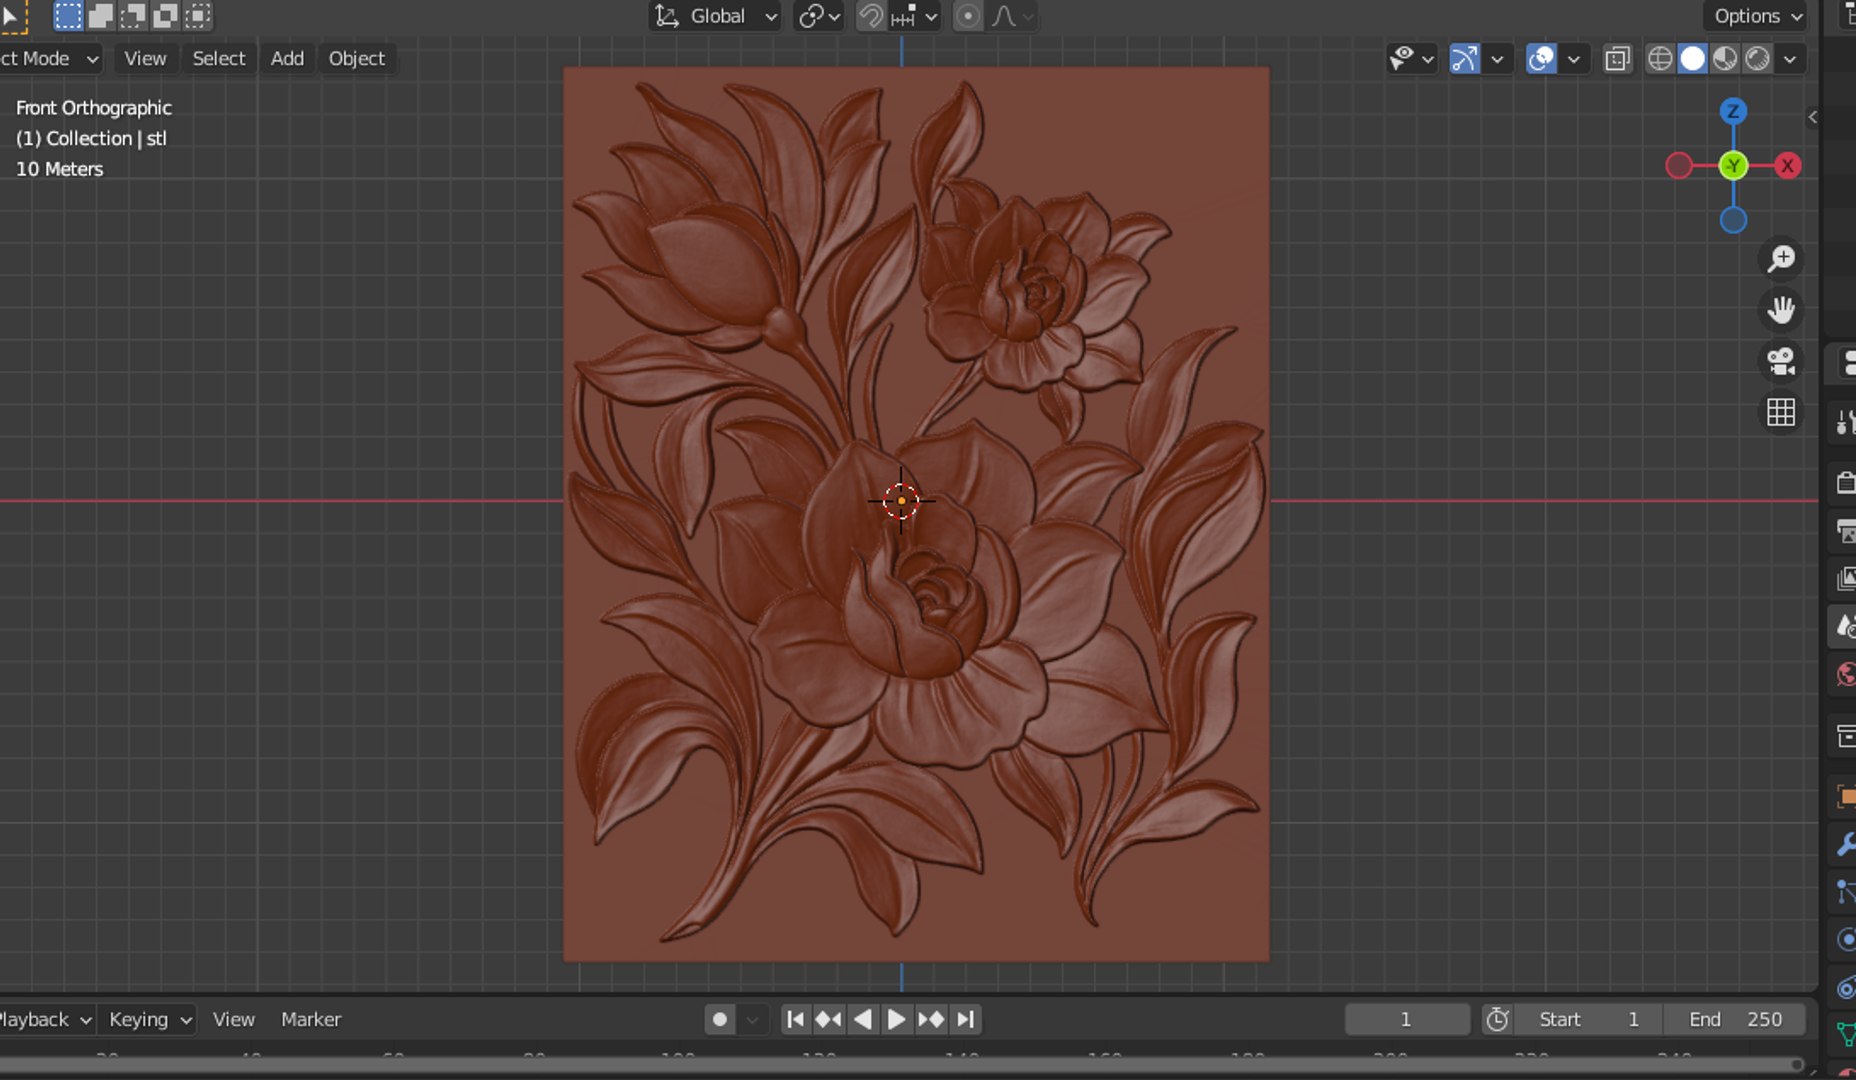Viewport: 1856px width, 1080px height.
Task: Select Material Preview viewport shading
Action: (1725, 59)
